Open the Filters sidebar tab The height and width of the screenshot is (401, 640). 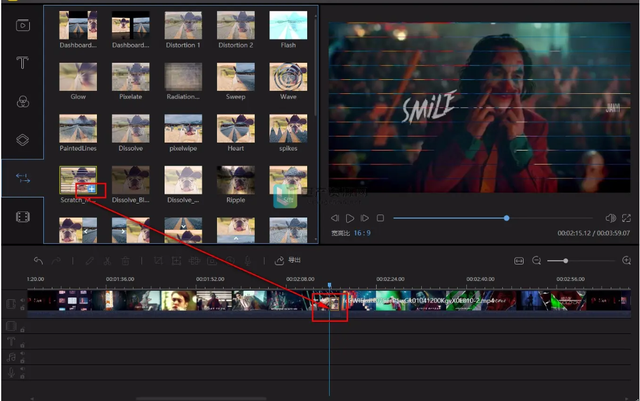coord(22,101)
